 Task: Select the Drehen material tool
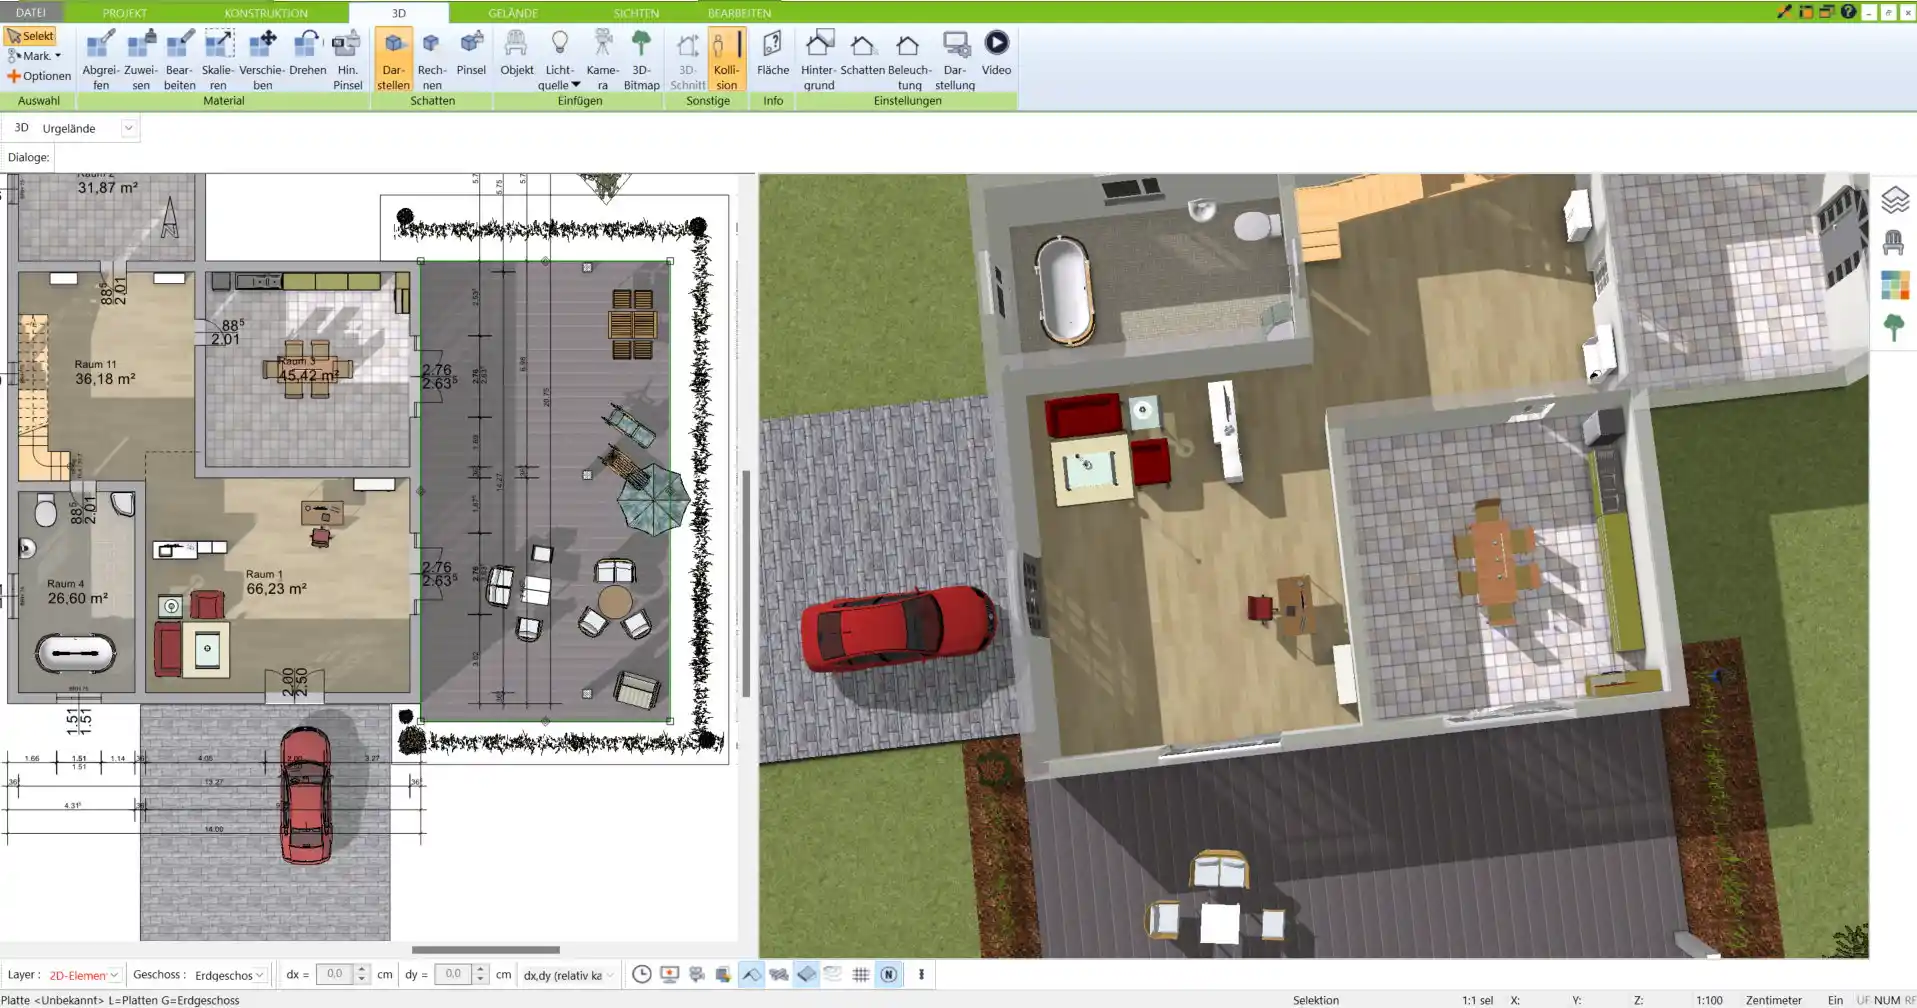[x=307, y=52]
